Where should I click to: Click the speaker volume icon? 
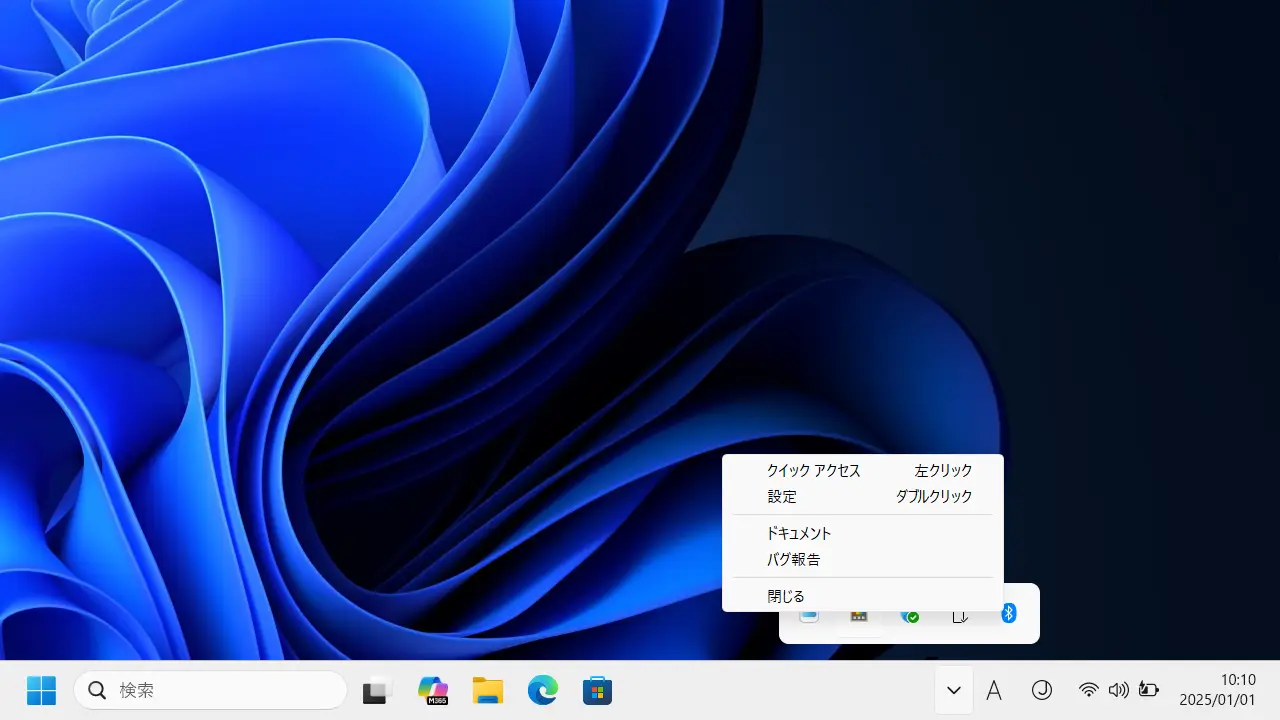pos(1119,690)
